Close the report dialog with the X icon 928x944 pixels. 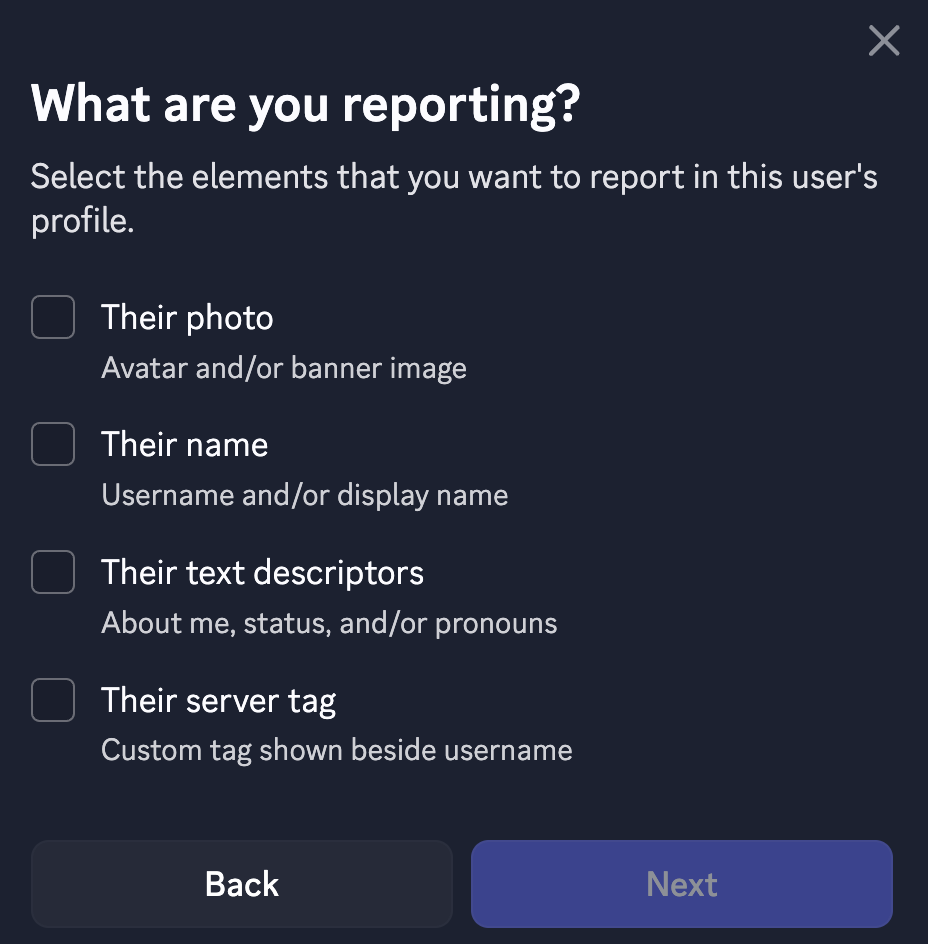pyautogui.click(x=884, y=41)
